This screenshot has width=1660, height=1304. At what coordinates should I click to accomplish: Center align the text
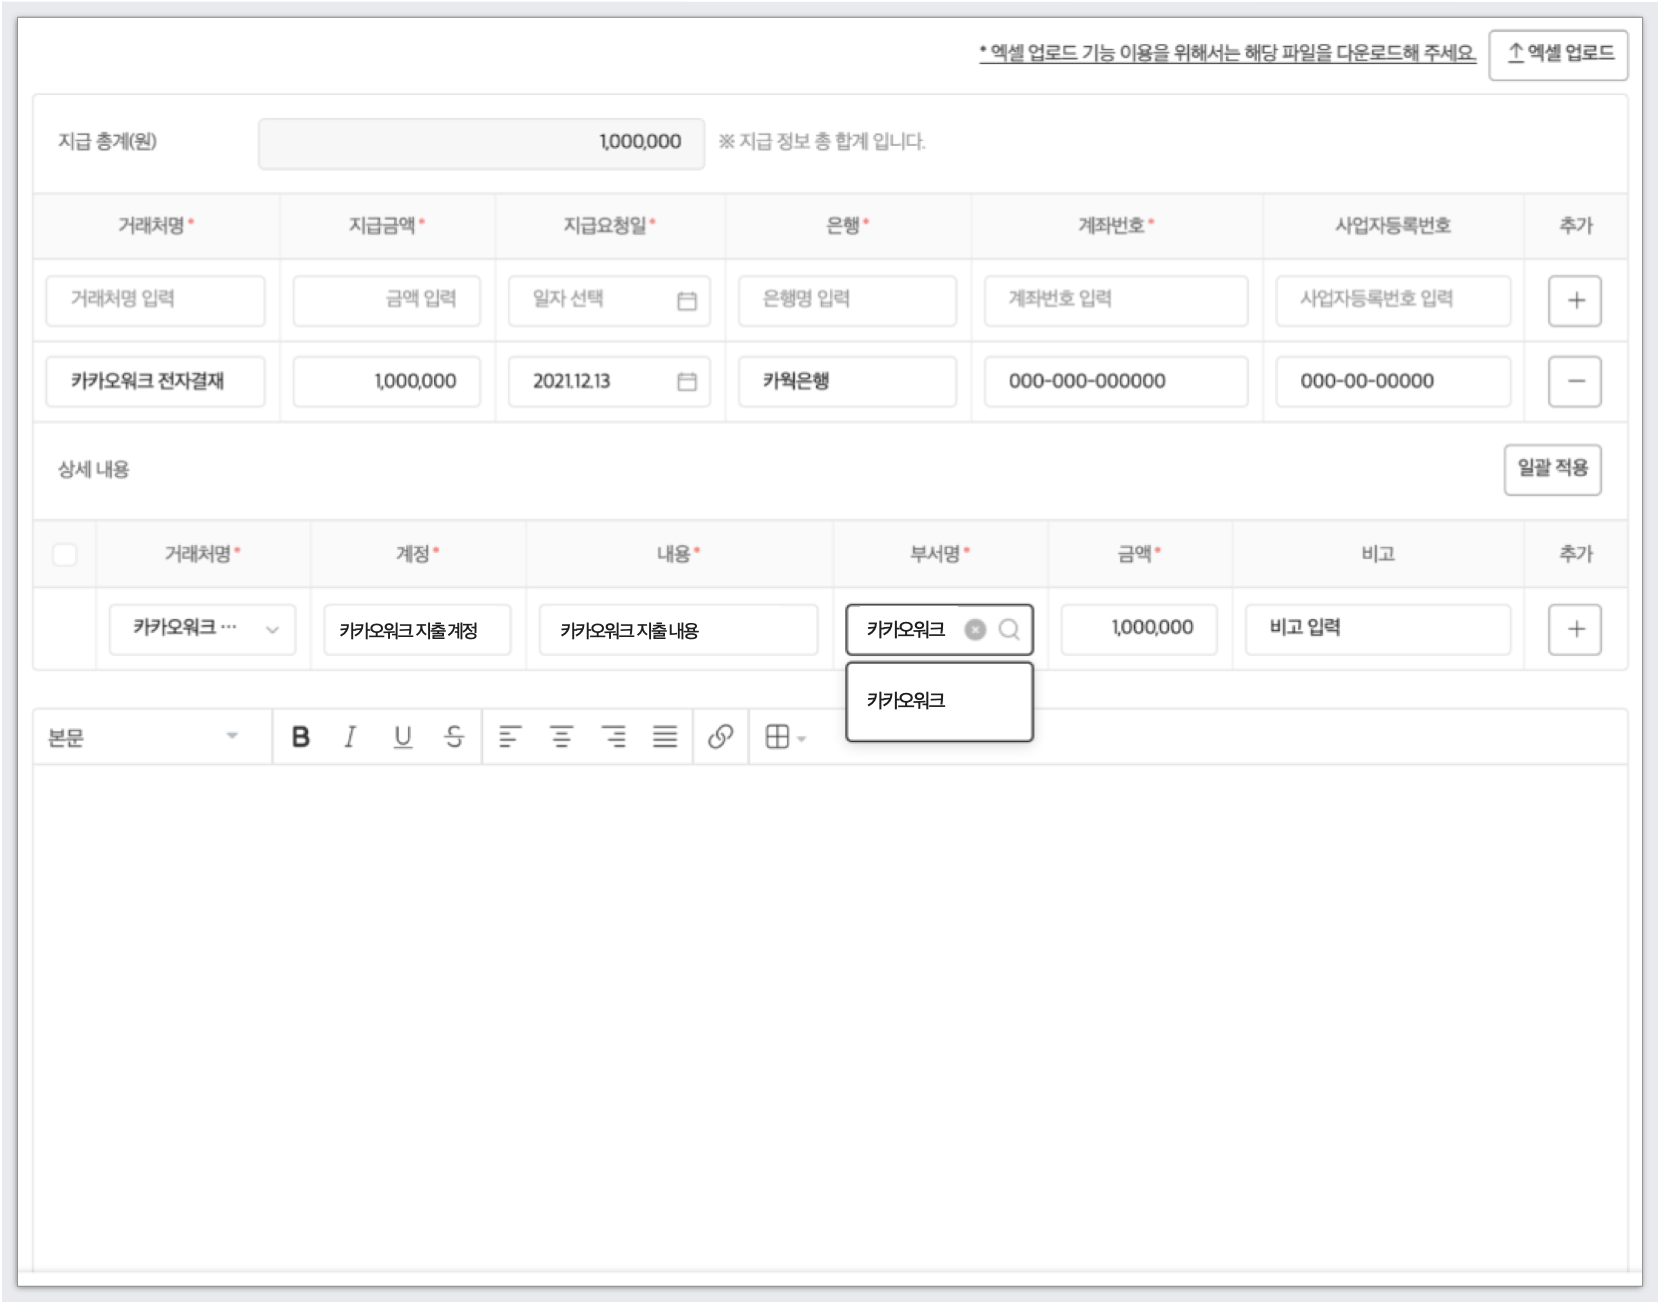click(x=562, y=737)
